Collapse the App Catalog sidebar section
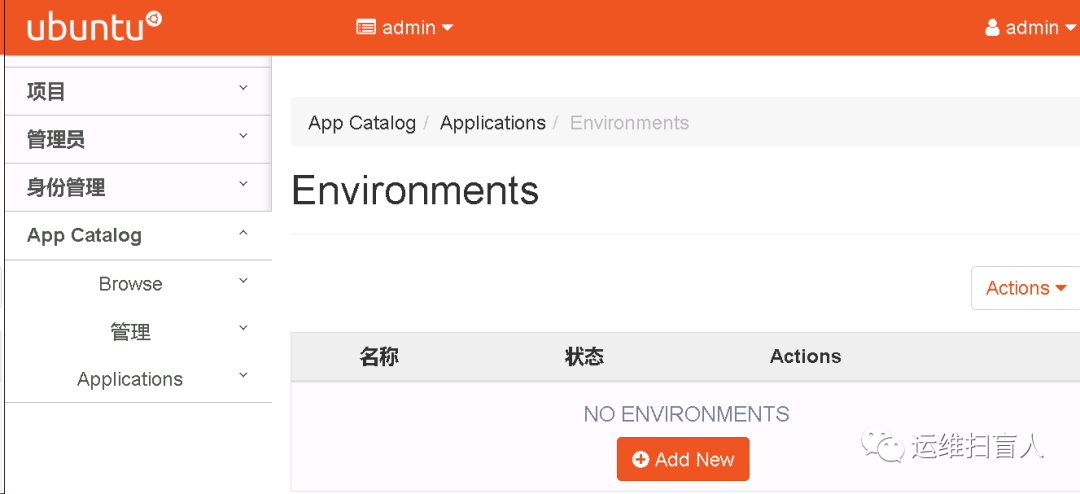This screenshot has width=1080, height=494. click(138, 235)
